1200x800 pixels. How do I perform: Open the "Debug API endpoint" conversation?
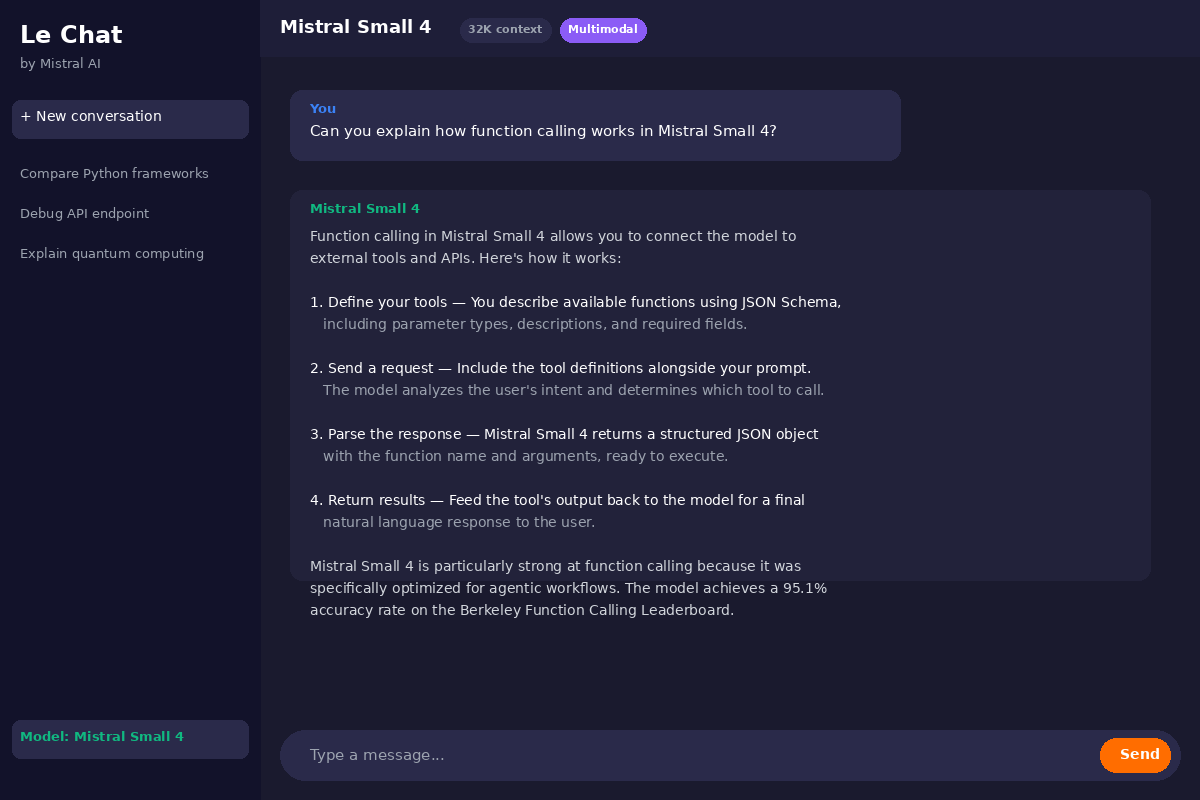(84, 214)
